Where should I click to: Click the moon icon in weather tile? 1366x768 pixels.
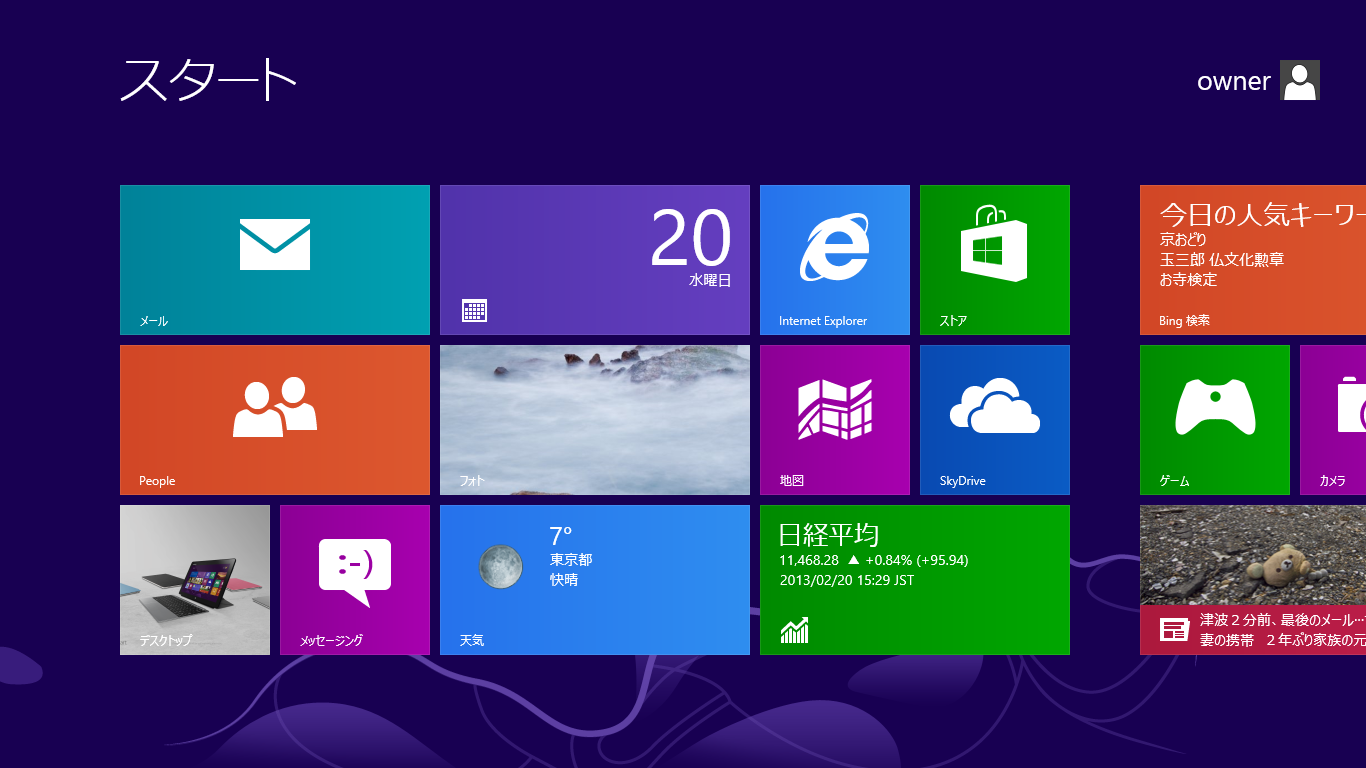pos(500,567)
